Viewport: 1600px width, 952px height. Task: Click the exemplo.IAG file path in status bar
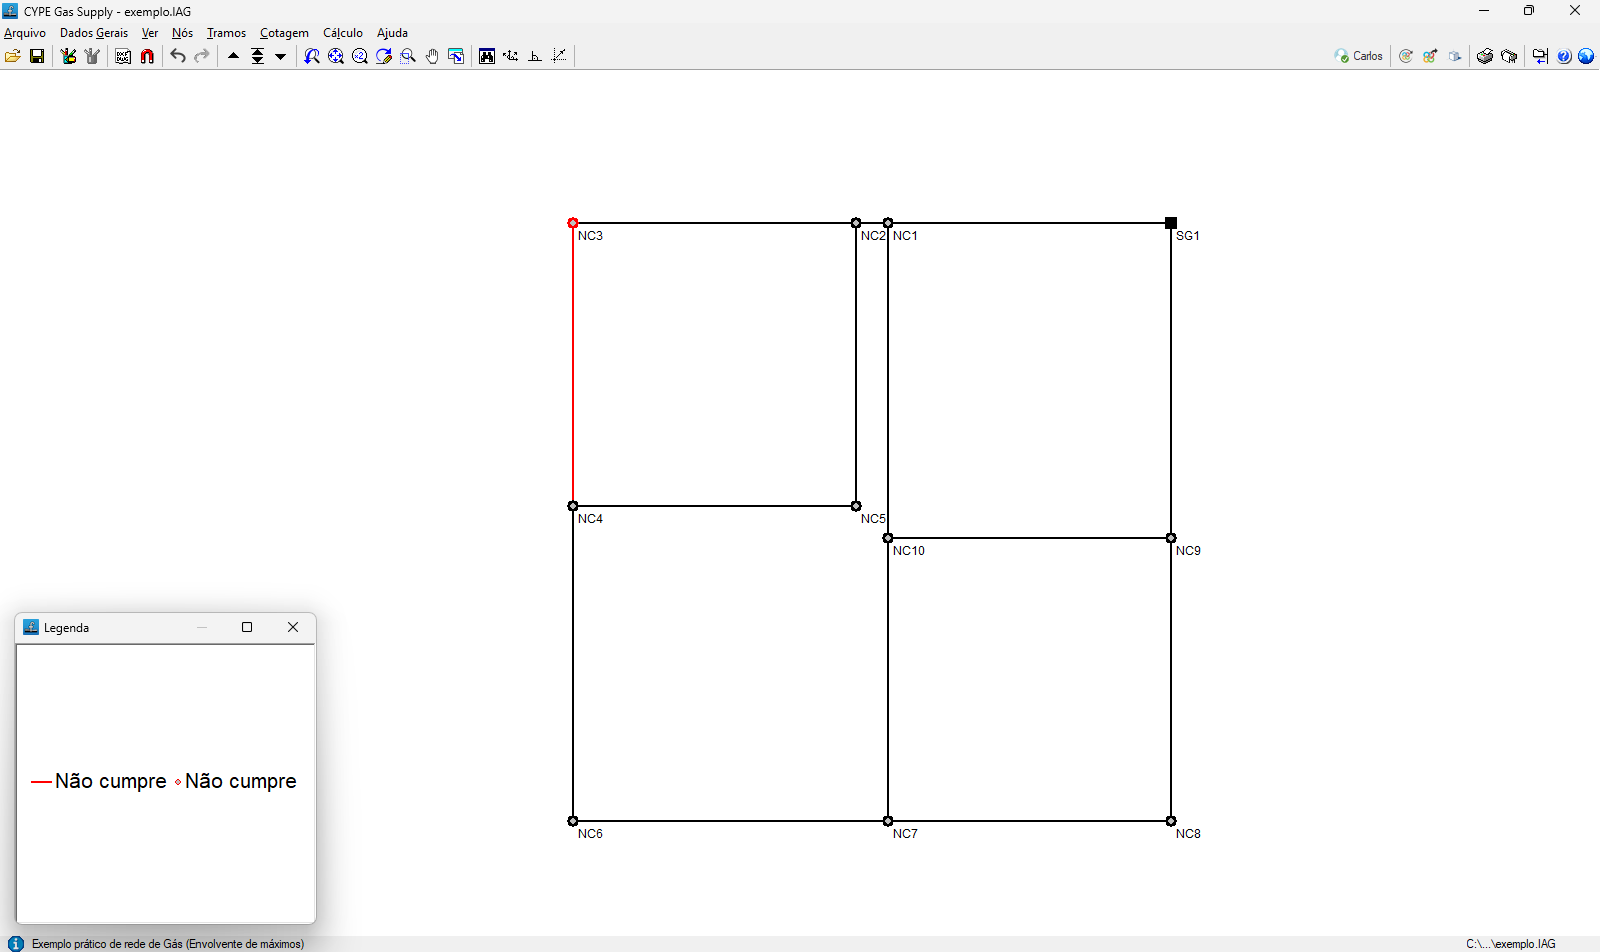point(1511,944)
